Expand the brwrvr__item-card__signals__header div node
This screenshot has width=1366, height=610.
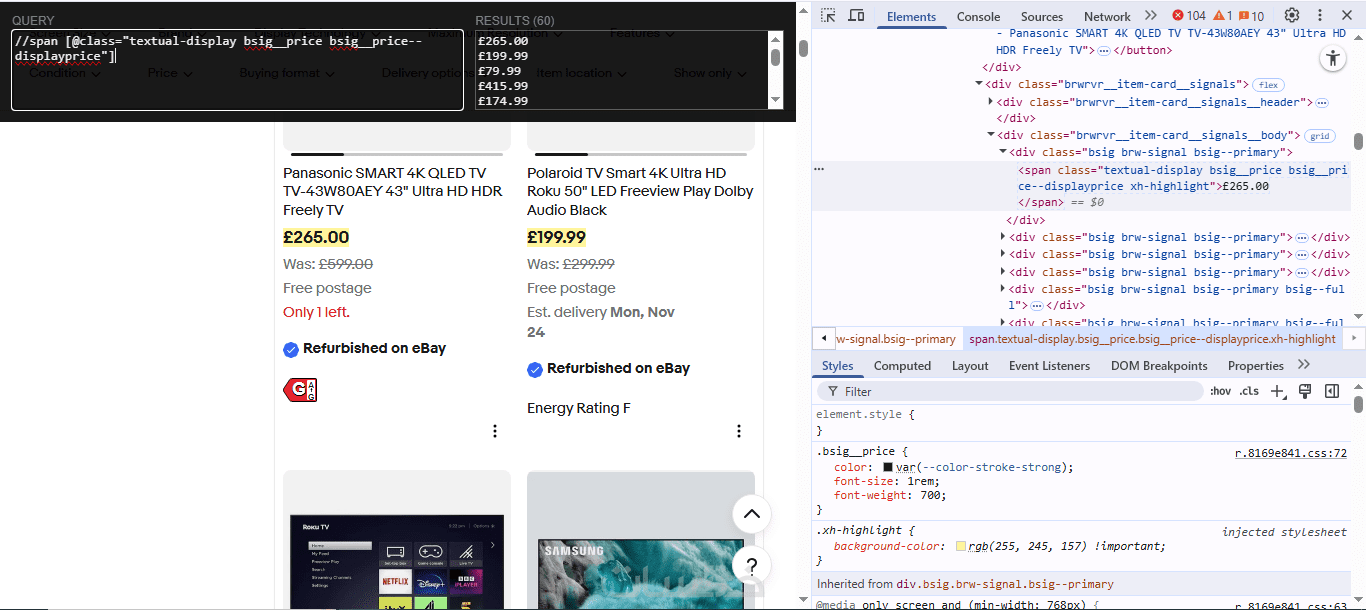pos(991,102)
